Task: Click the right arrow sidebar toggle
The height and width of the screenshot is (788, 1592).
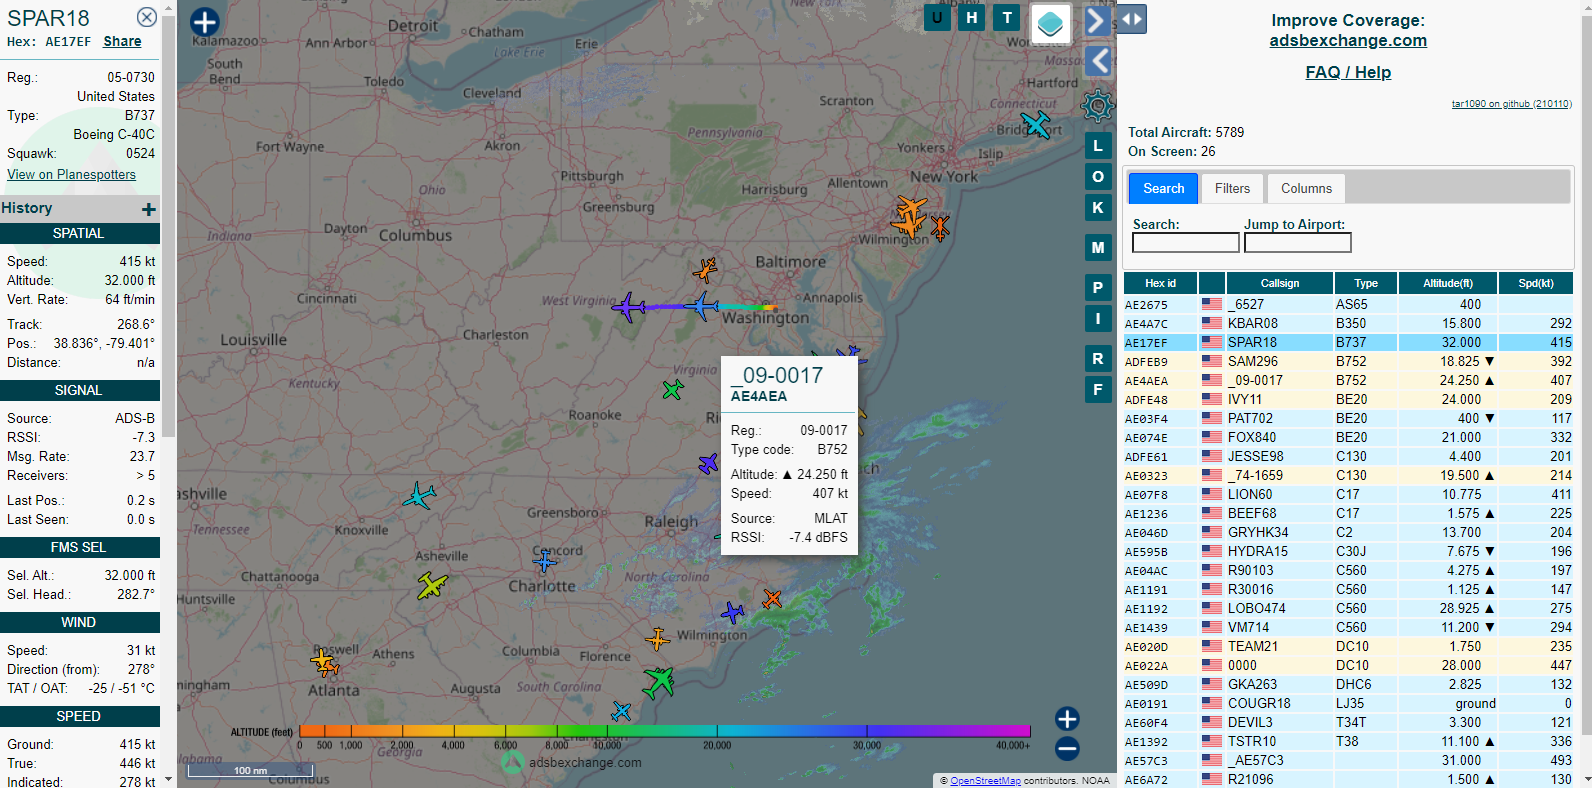Action: coord(1097,20)
